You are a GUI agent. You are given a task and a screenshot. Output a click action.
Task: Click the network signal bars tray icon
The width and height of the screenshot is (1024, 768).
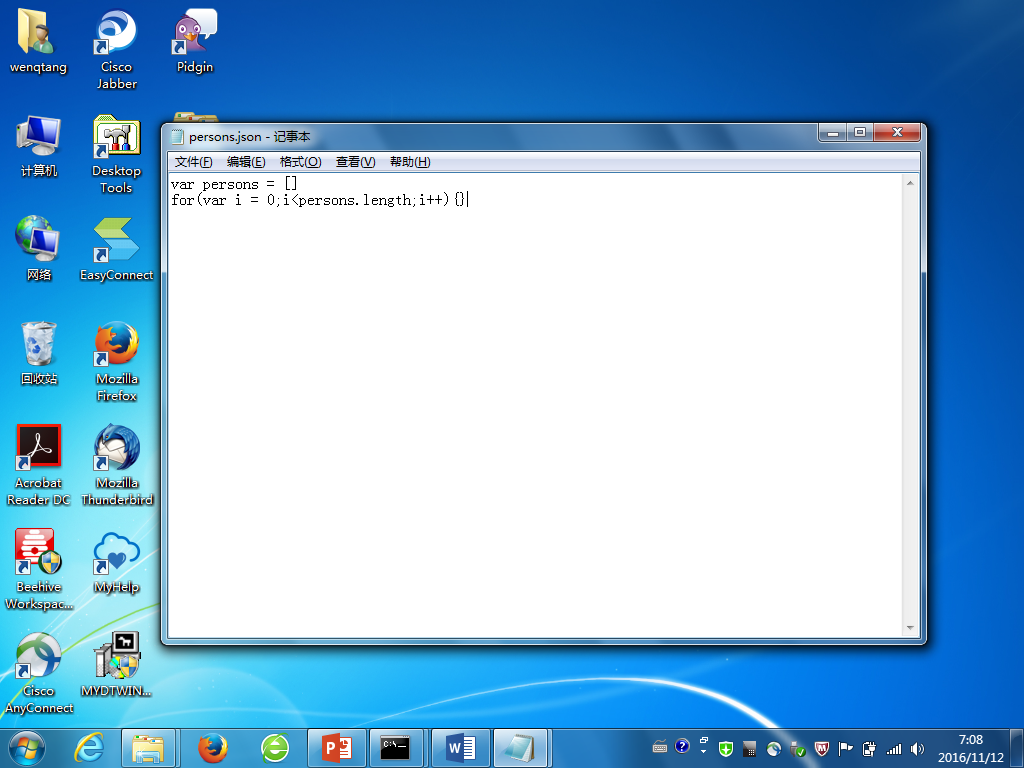(893, 749)
